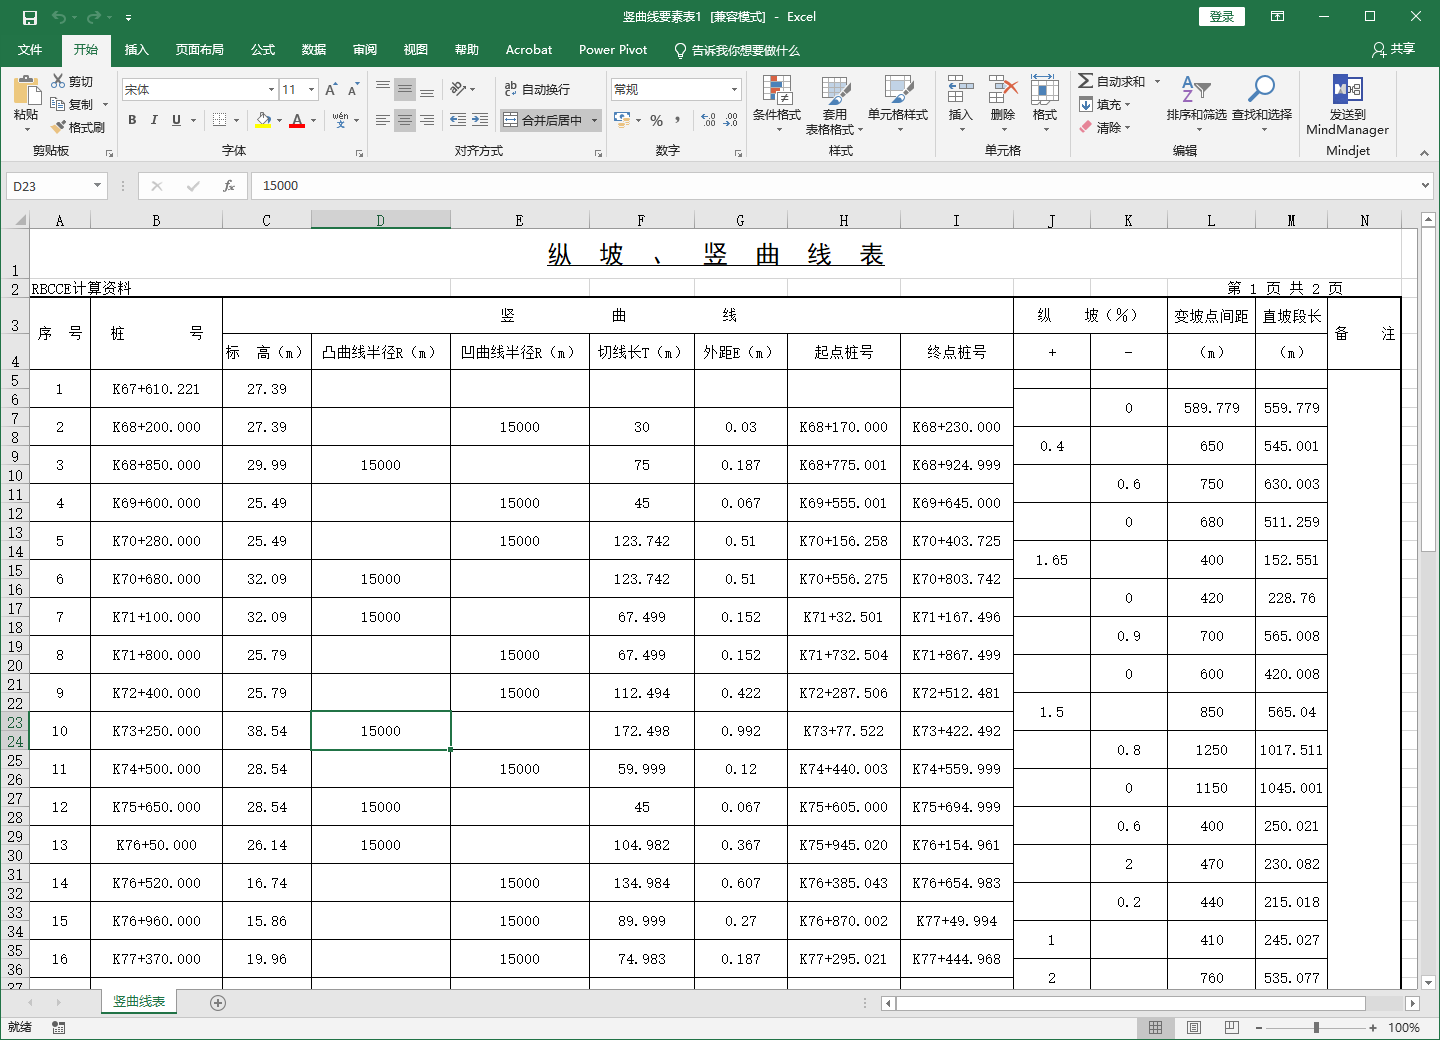1440x1040 pixels.
Task: Click the Save icon in title bar
Action: (x=29, y=17)
